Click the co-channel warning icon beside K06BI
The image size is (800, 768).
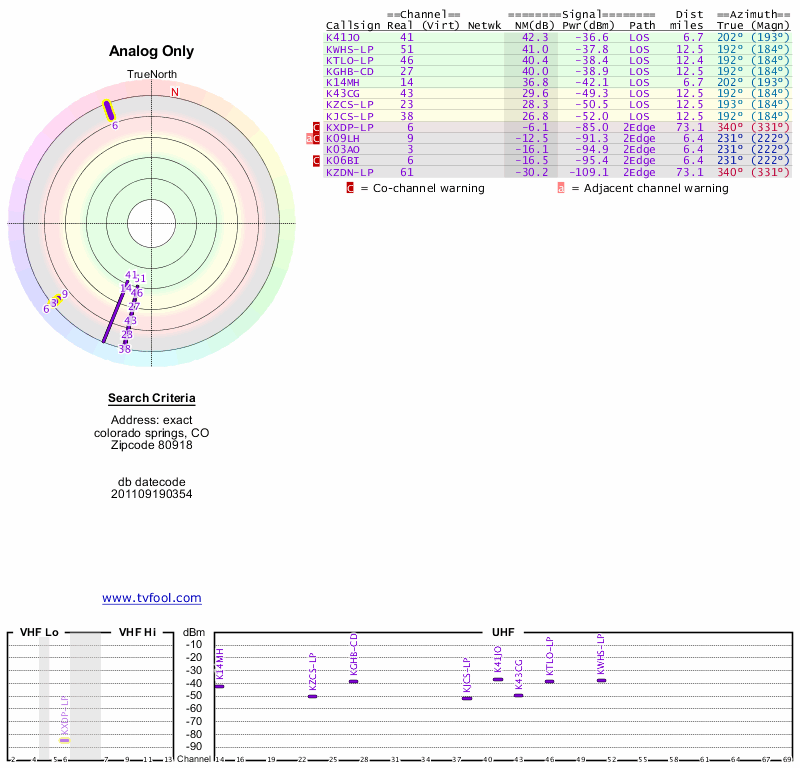point(317,160)
